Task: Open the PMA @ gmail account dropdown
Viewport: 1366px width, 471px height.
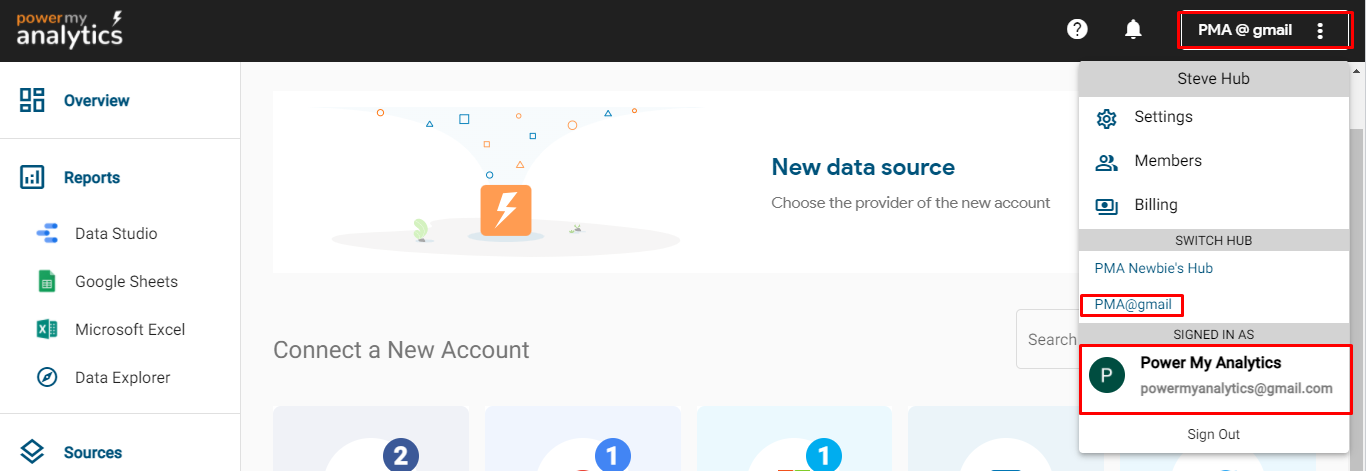Action: [x=1245, y=30]
